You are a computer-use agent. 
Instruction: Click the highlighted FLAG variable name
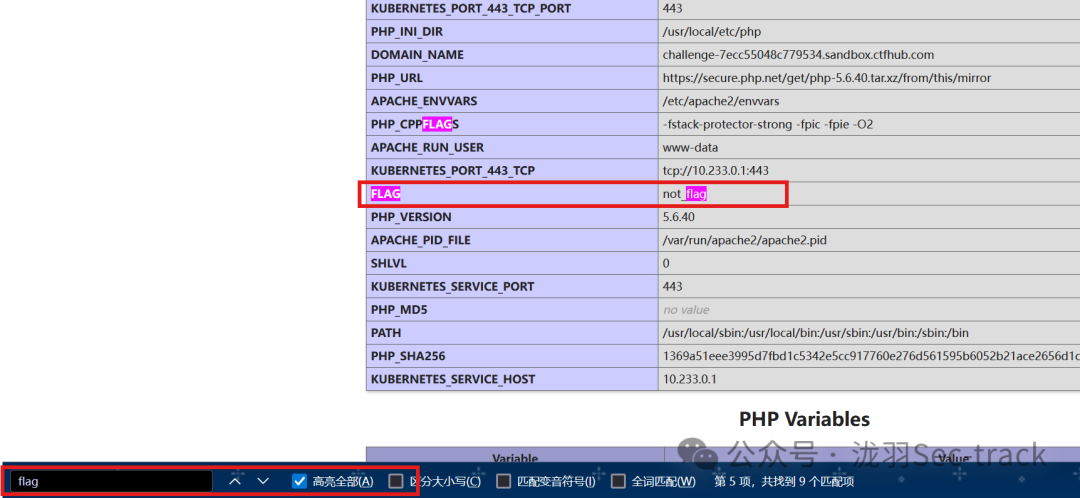[x=385, y=194]
